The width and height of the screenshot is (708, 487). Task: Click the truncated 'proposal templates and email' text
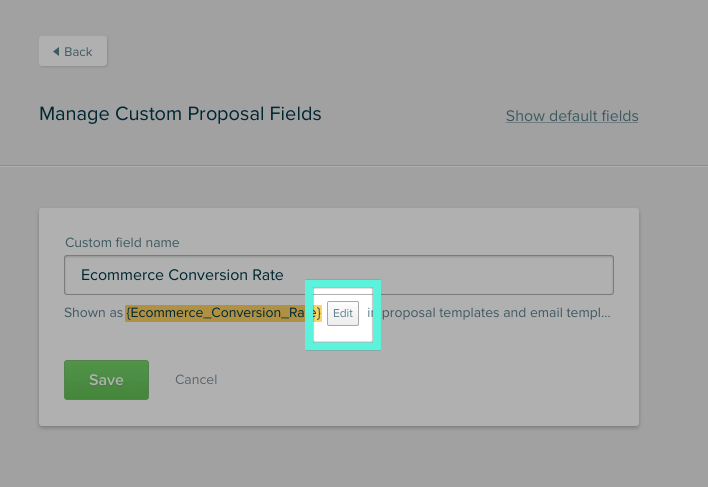[x=454, y=313]
